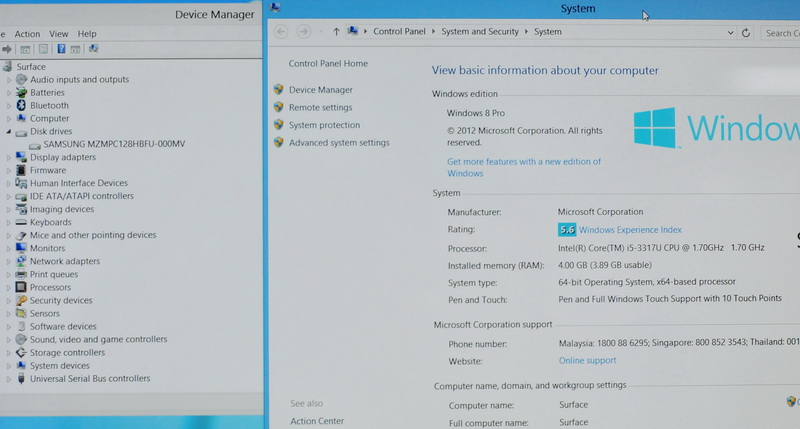Select the SAMSUNG MZMPC128HBFU-000MV disk drive
The width and height of the screenshot is (800, 429).
click(x=114, y=144)
